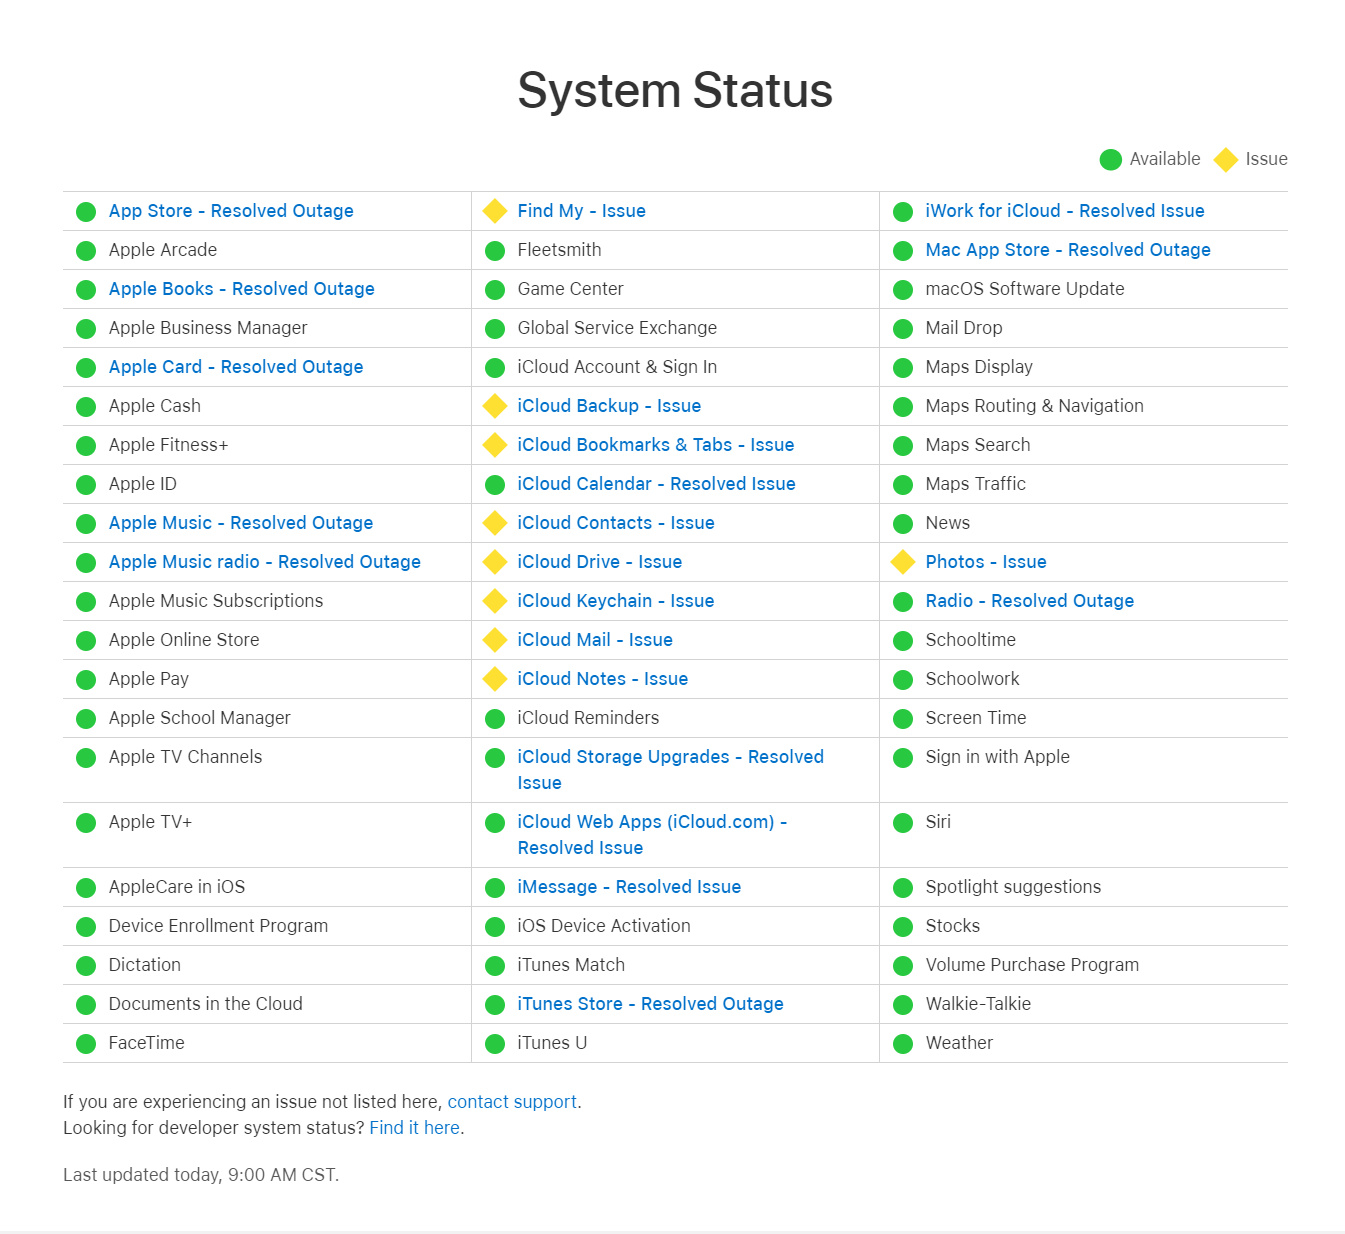
Task: Click the yellow diamond next to Photos
Action: (903, 562)
